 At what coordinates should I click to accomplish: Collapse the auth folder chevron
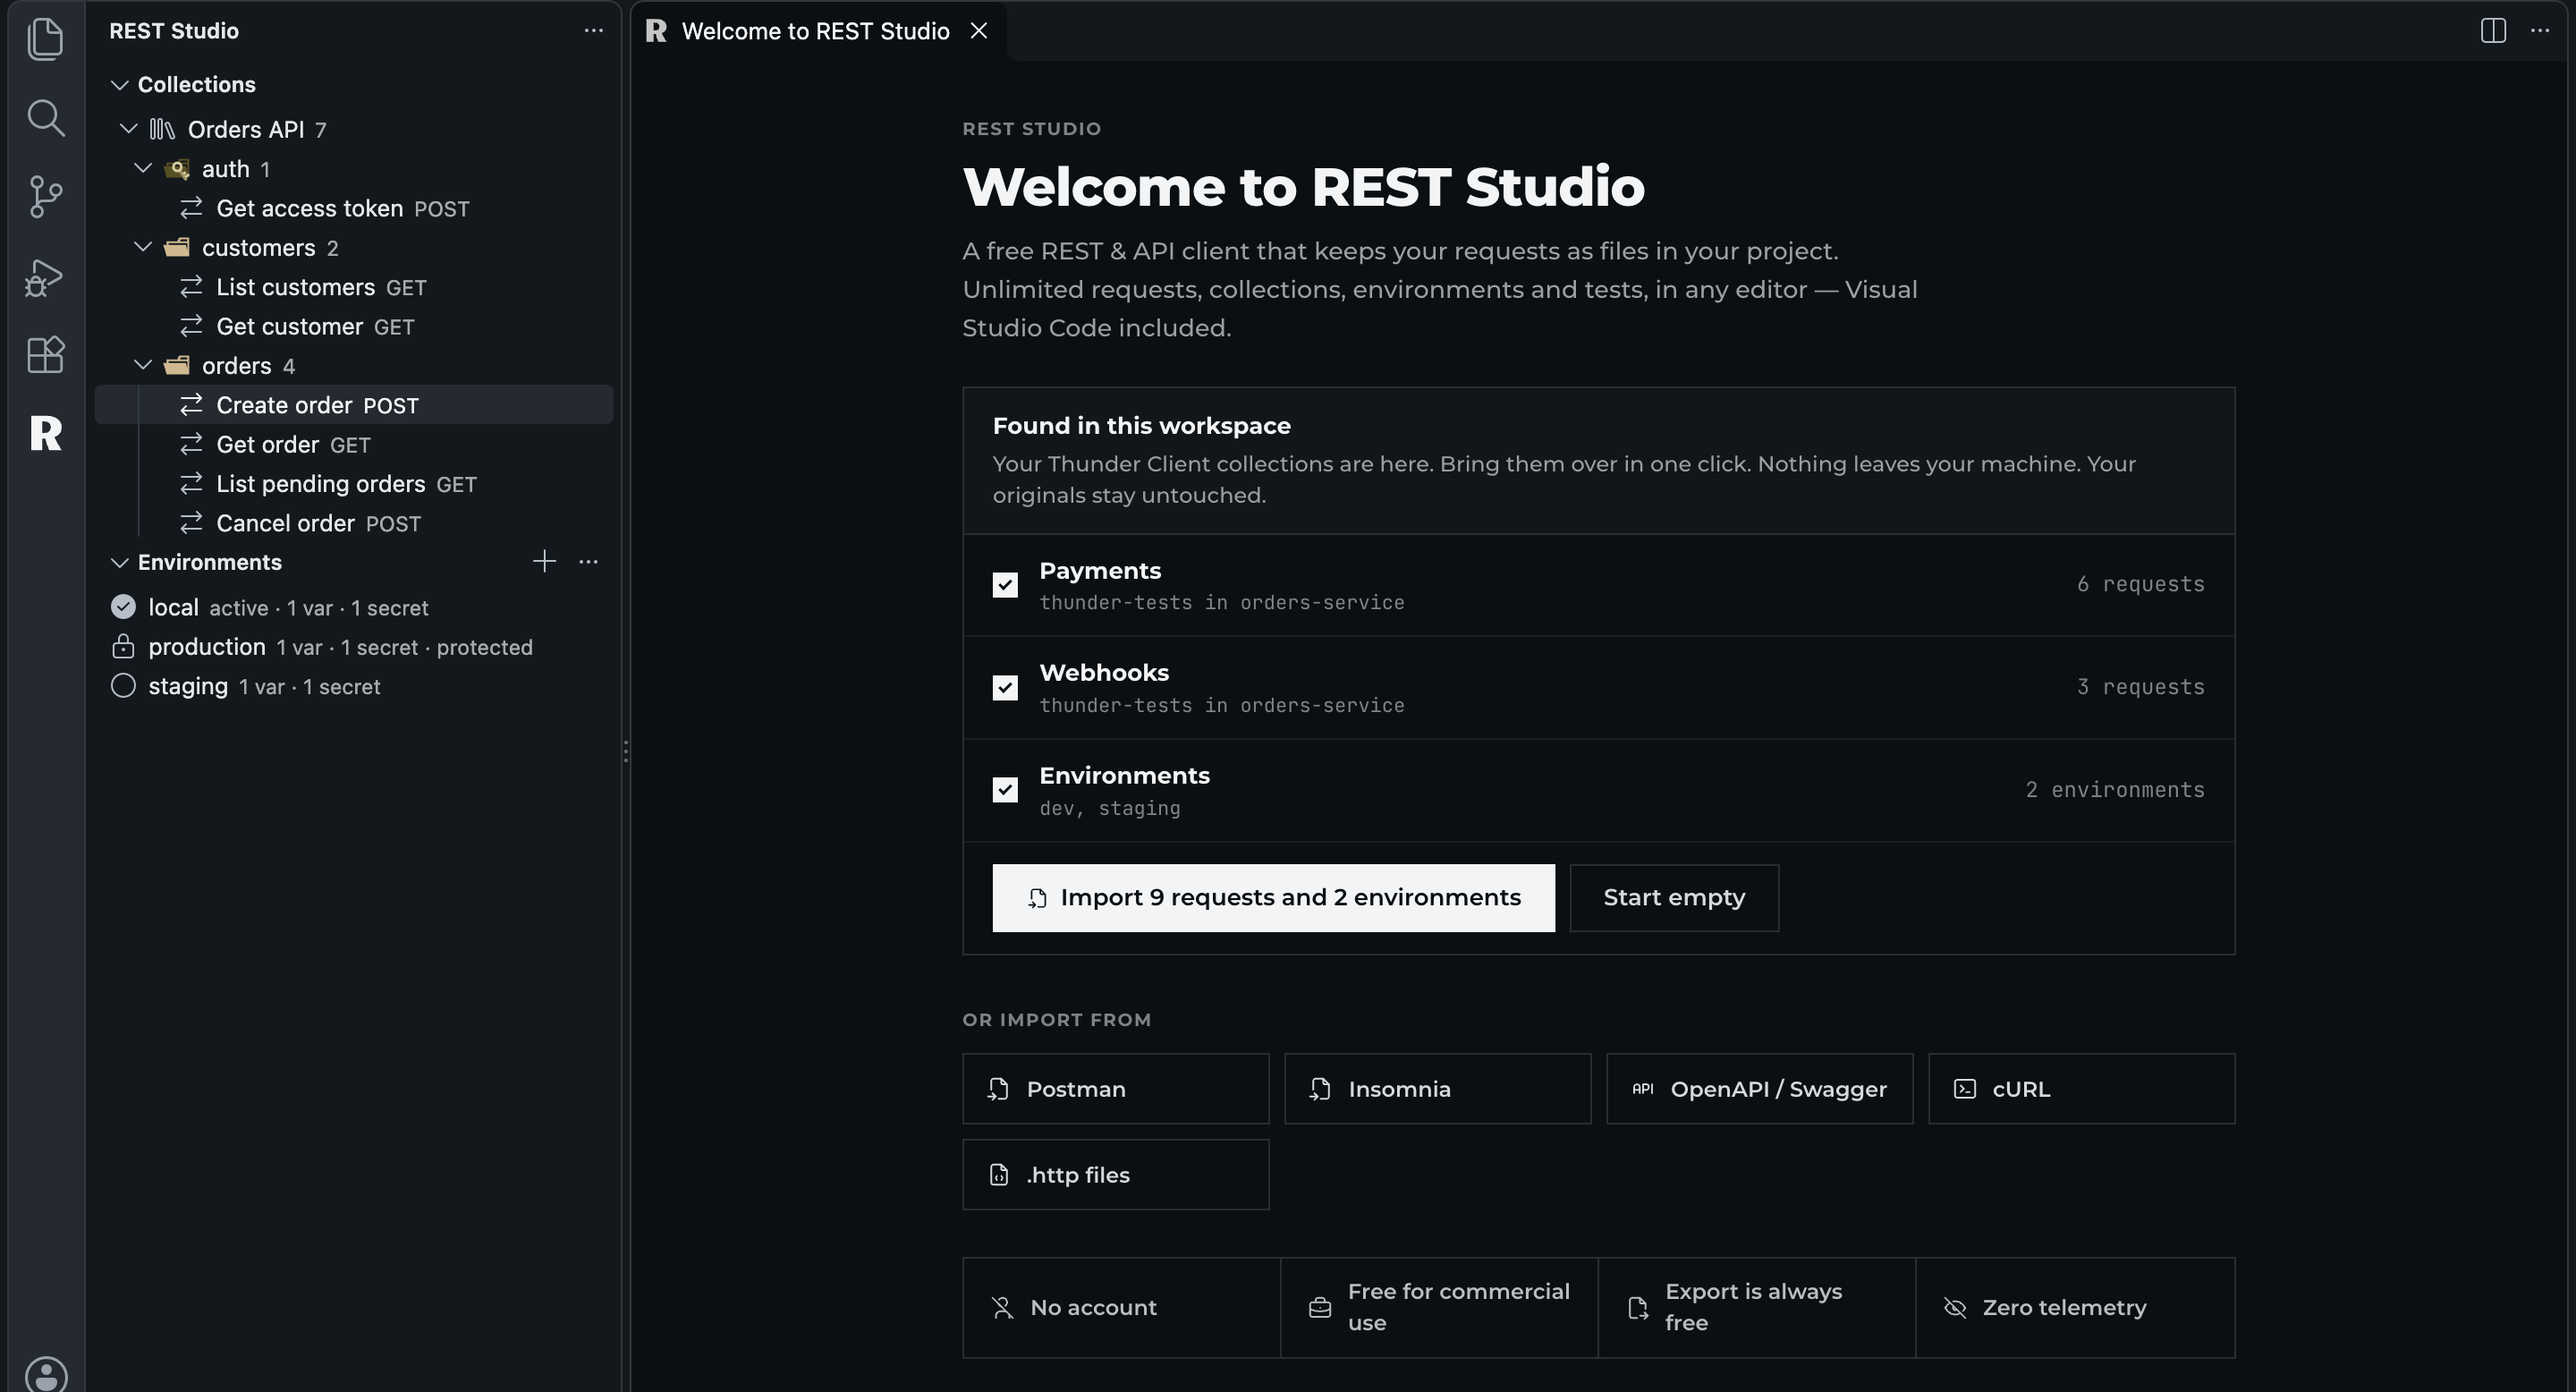[143, 168]
